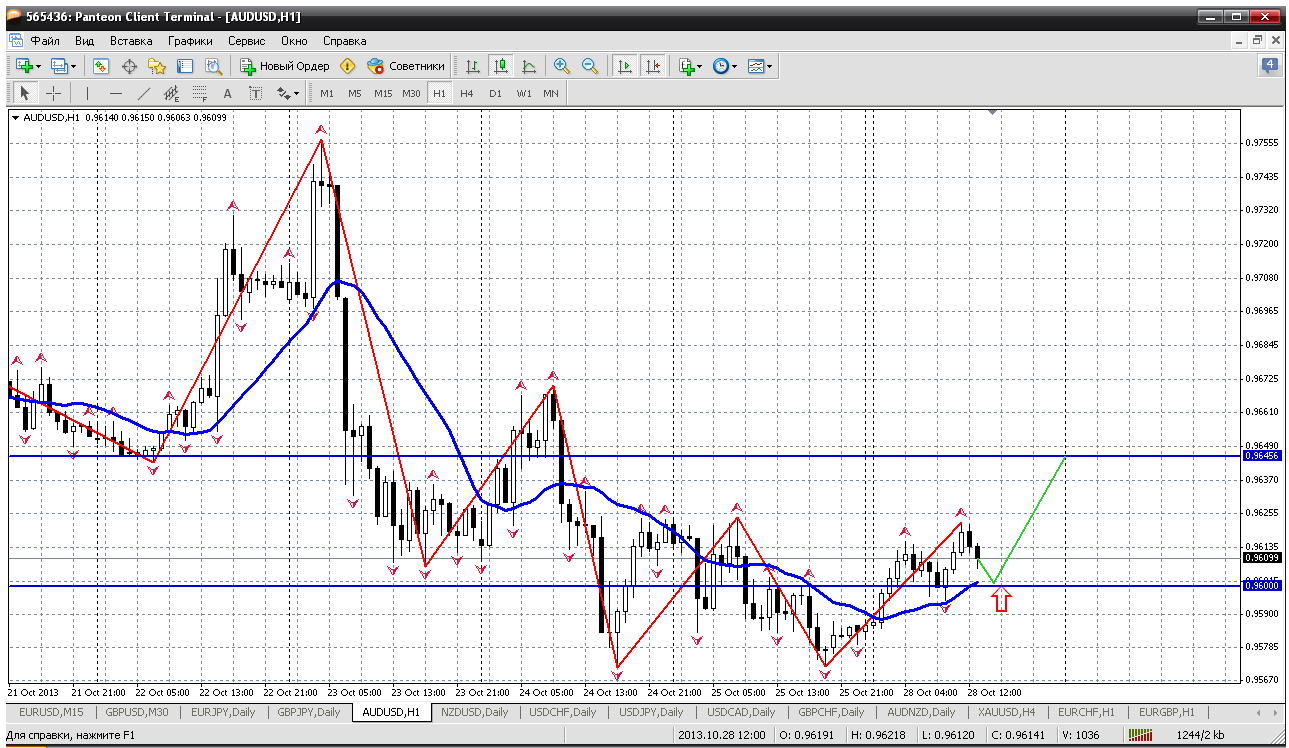Image resolution: width=1289 pixels, height=748 pixels.
Task: Open the Data Window crosshair icon
Action: tap(129, 66)
